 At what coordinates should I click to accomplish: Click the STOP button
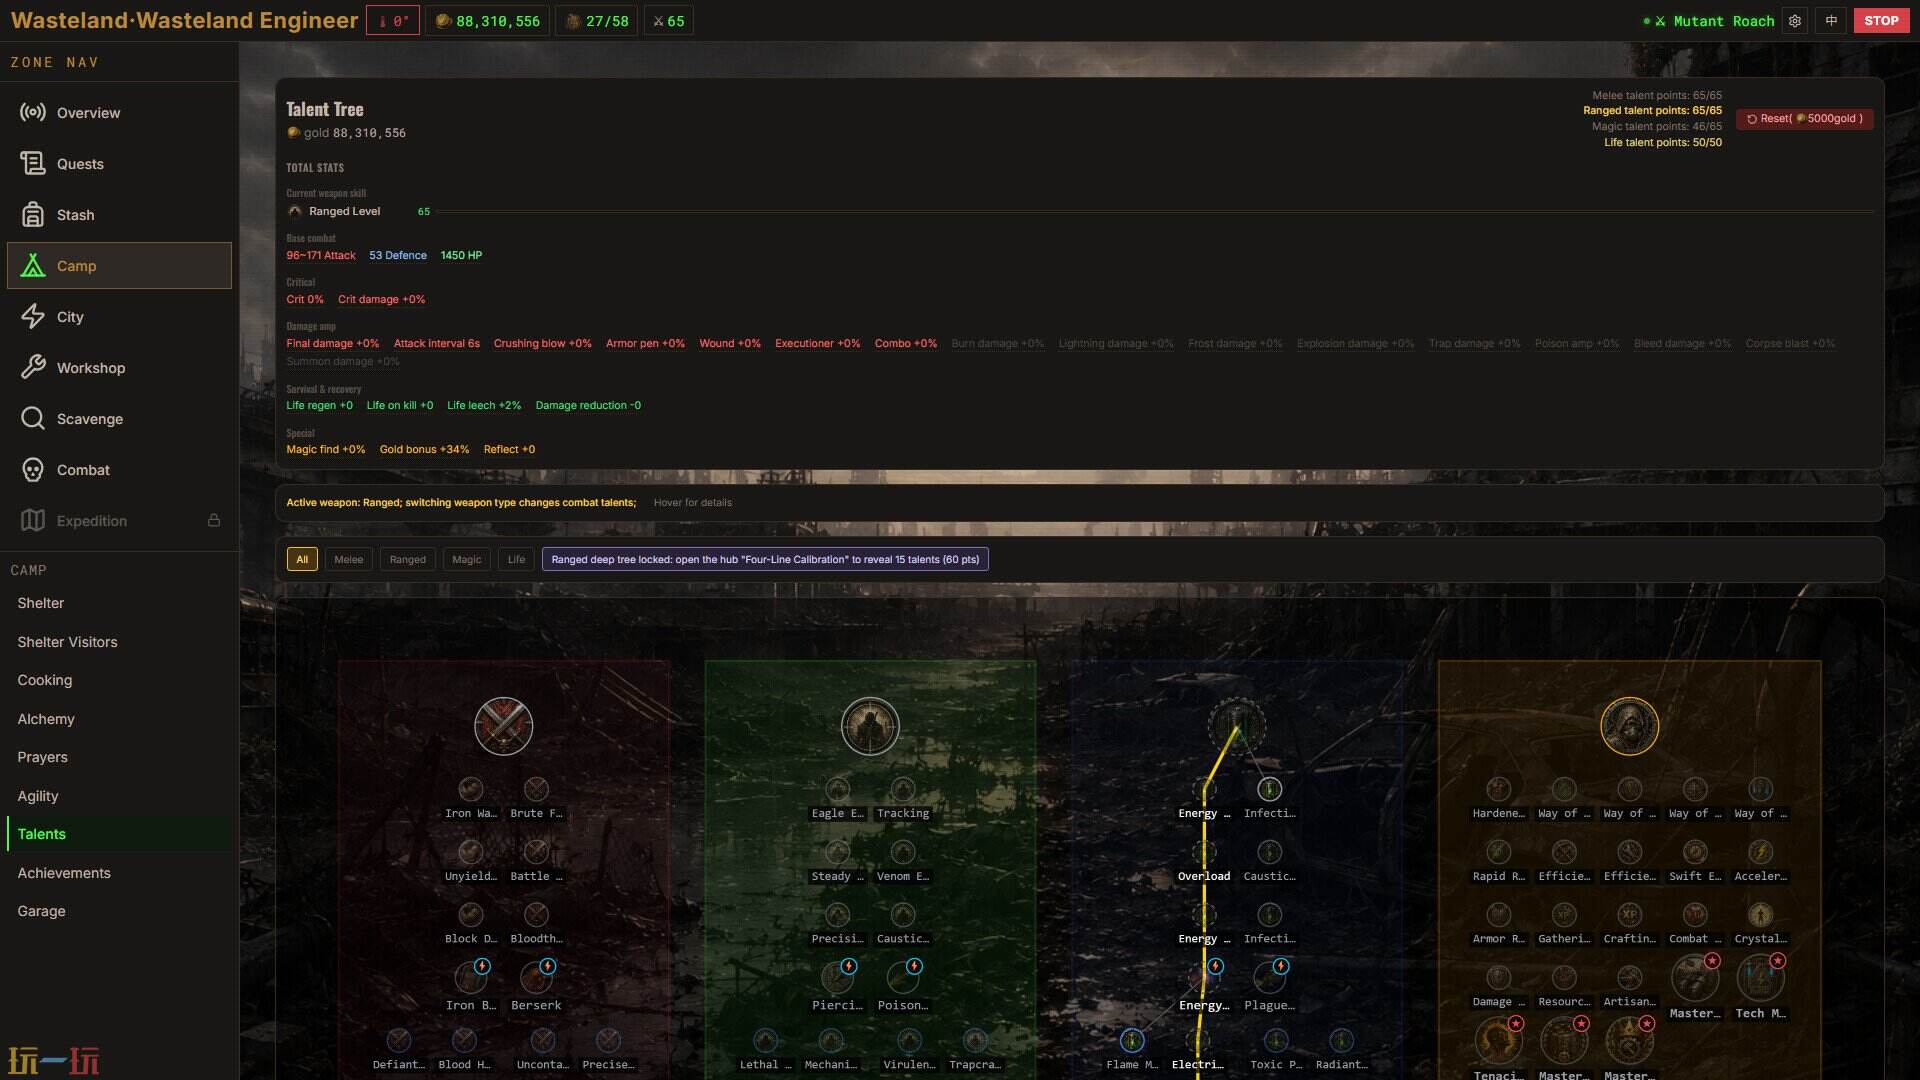click(1881, 21)
